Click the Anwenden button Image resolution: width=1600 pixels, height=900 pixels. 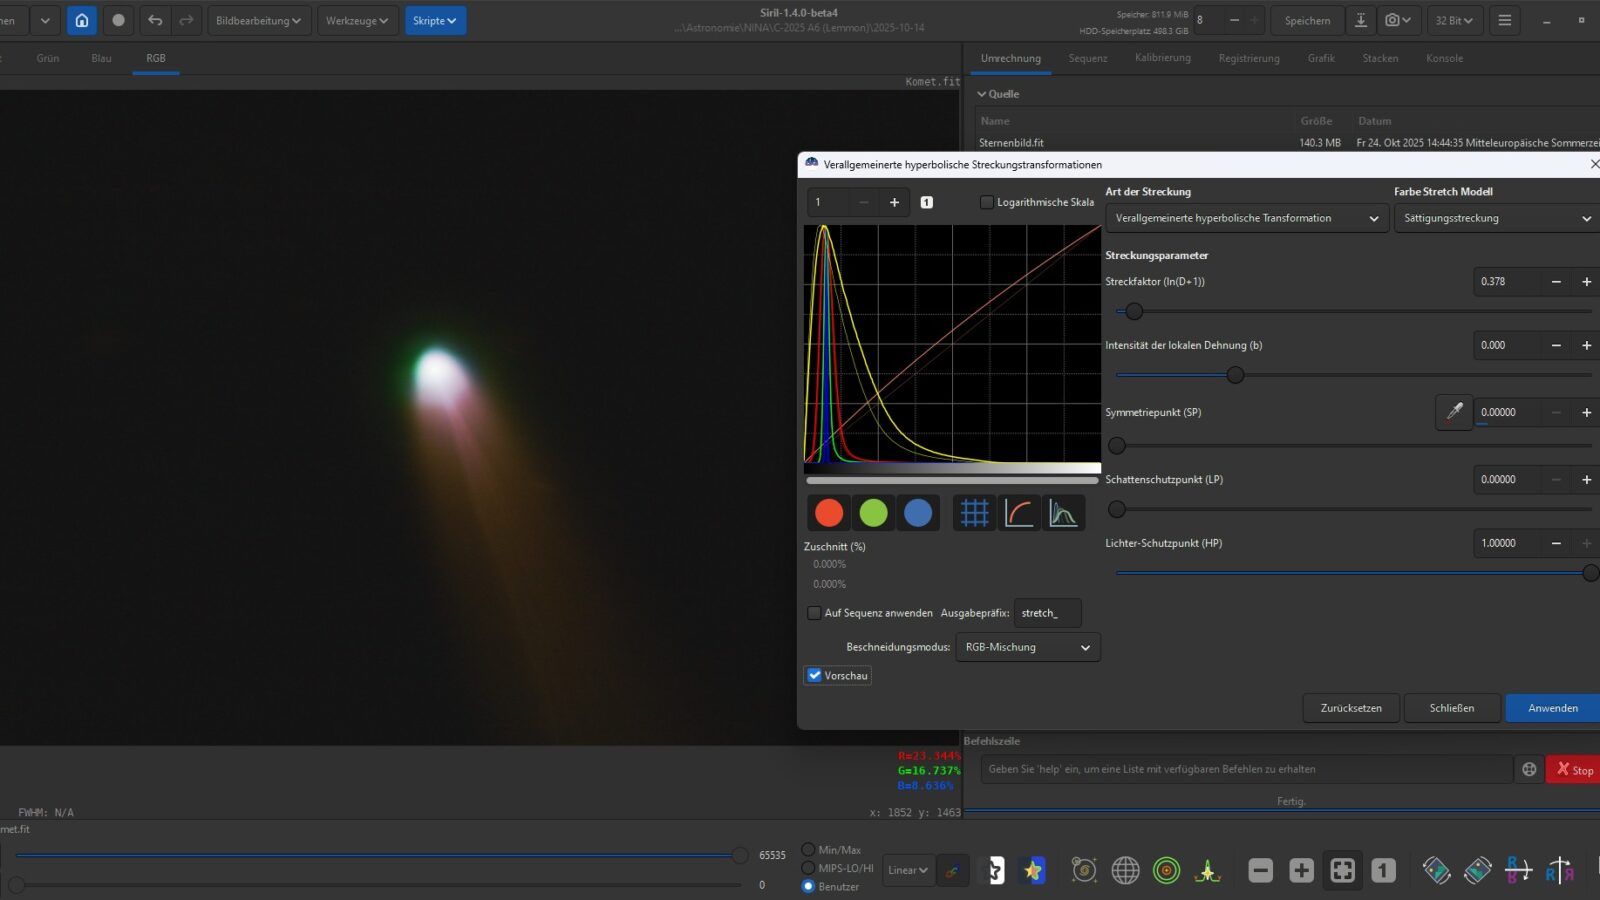1552,708
